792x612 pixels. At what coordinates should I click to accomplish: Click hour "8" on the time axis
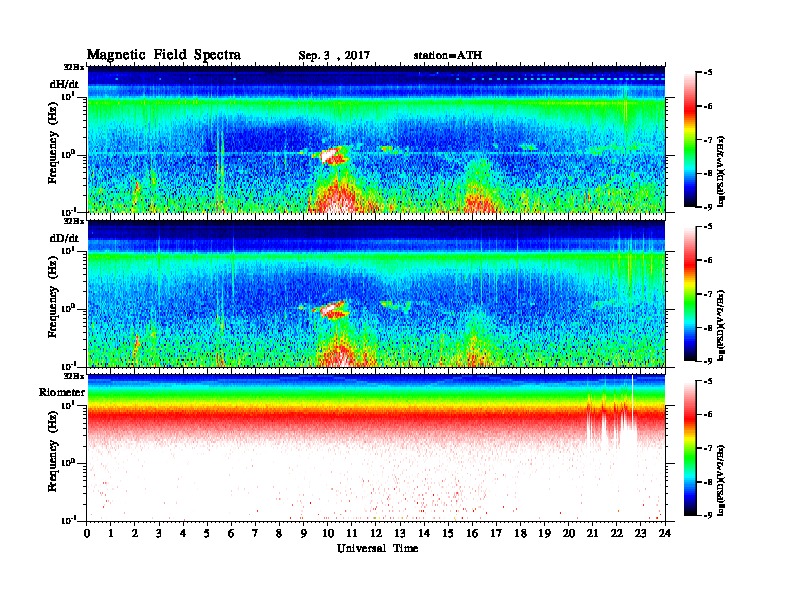[x=279, y=534]
